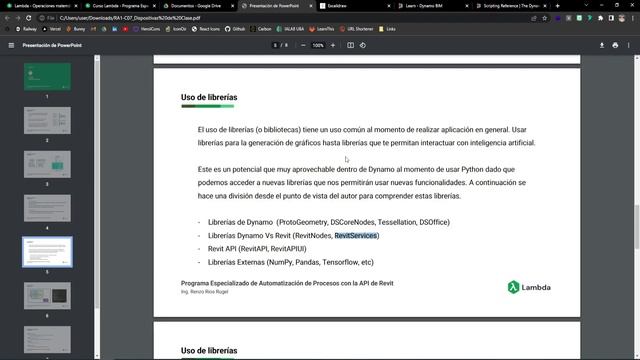Click 'Revit API (RevitAPI, RevitAPIUI)' line
This screenshot has width=640, height=360.
pyautogui.click(x=257, y=249)
